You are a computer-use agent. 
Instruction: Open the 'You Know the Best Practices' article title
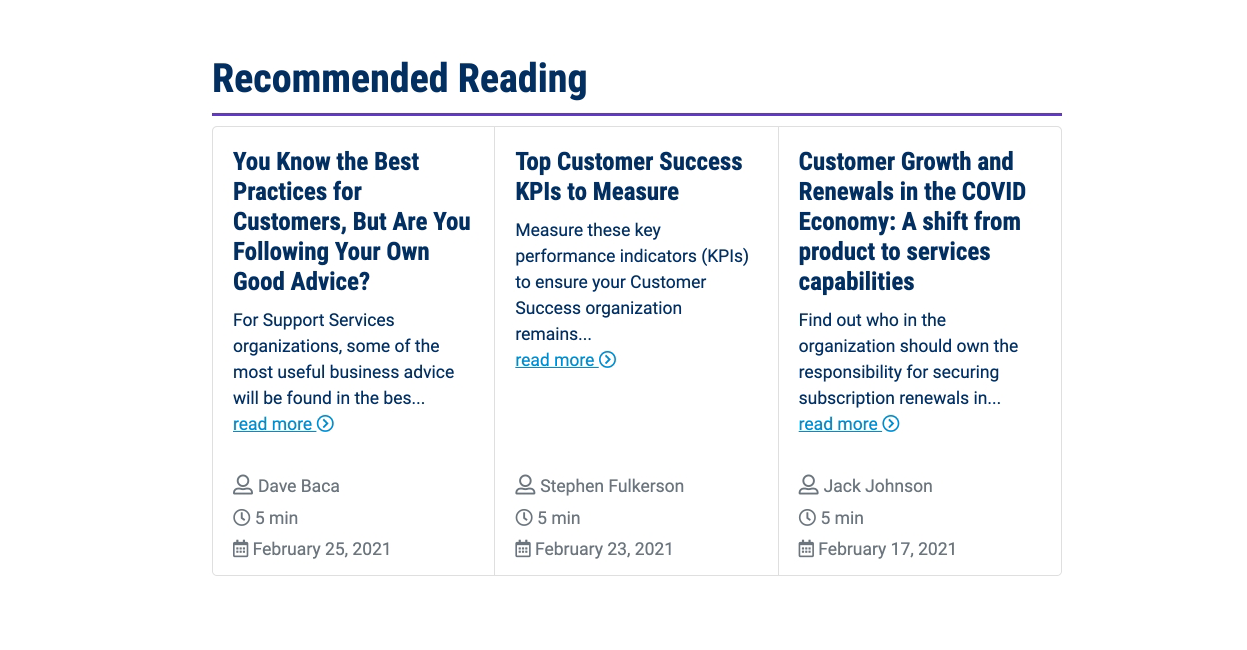click(x=352, y=221)
